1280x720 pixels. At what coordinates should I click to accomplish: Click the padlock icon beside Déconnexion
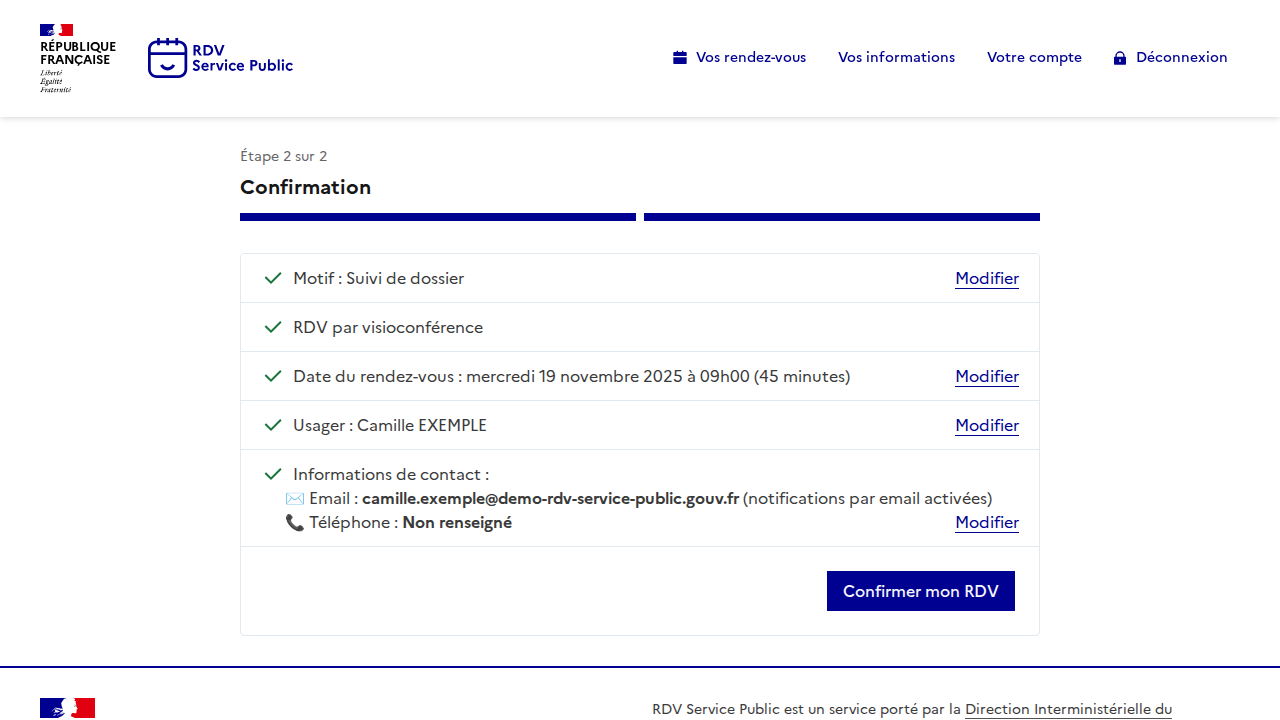1120,58
